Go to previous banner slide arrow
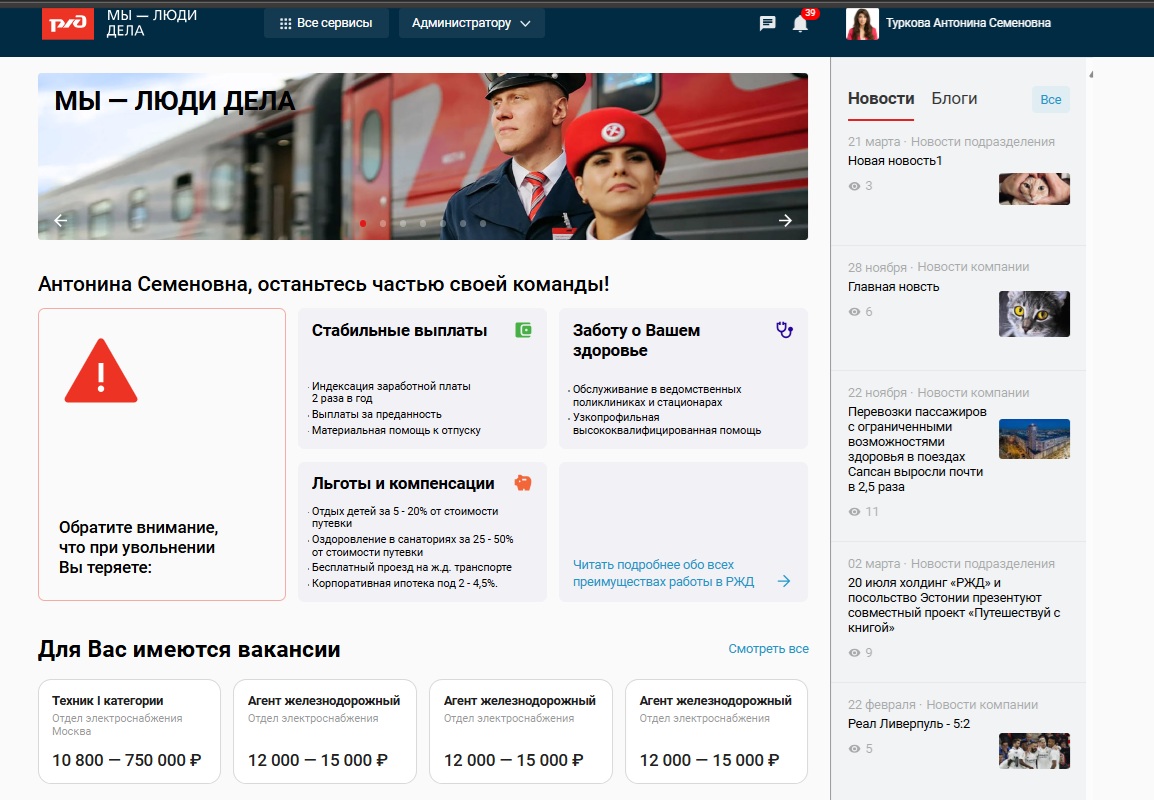Viewport: 1154px width, 806px height. (x=61, y=221)
